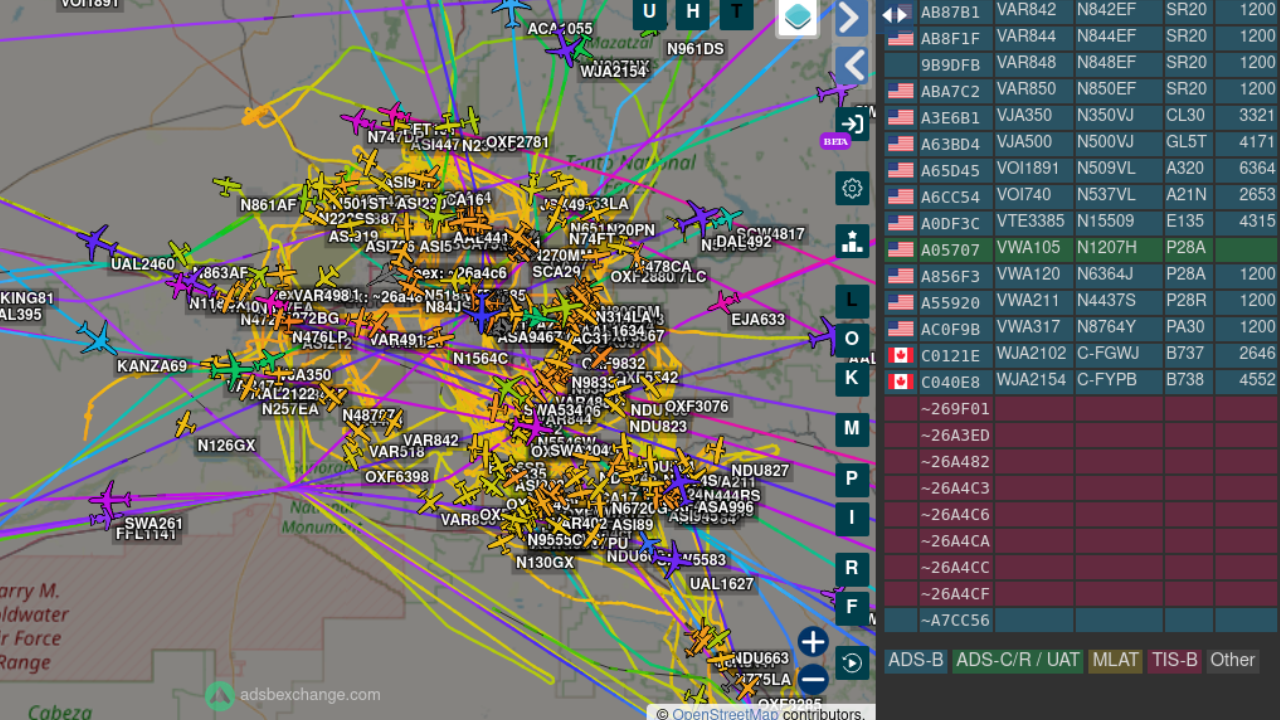Select table row with callsign VWA105
Viewport: 1280px width, 720px height.
coord(1080,249)
